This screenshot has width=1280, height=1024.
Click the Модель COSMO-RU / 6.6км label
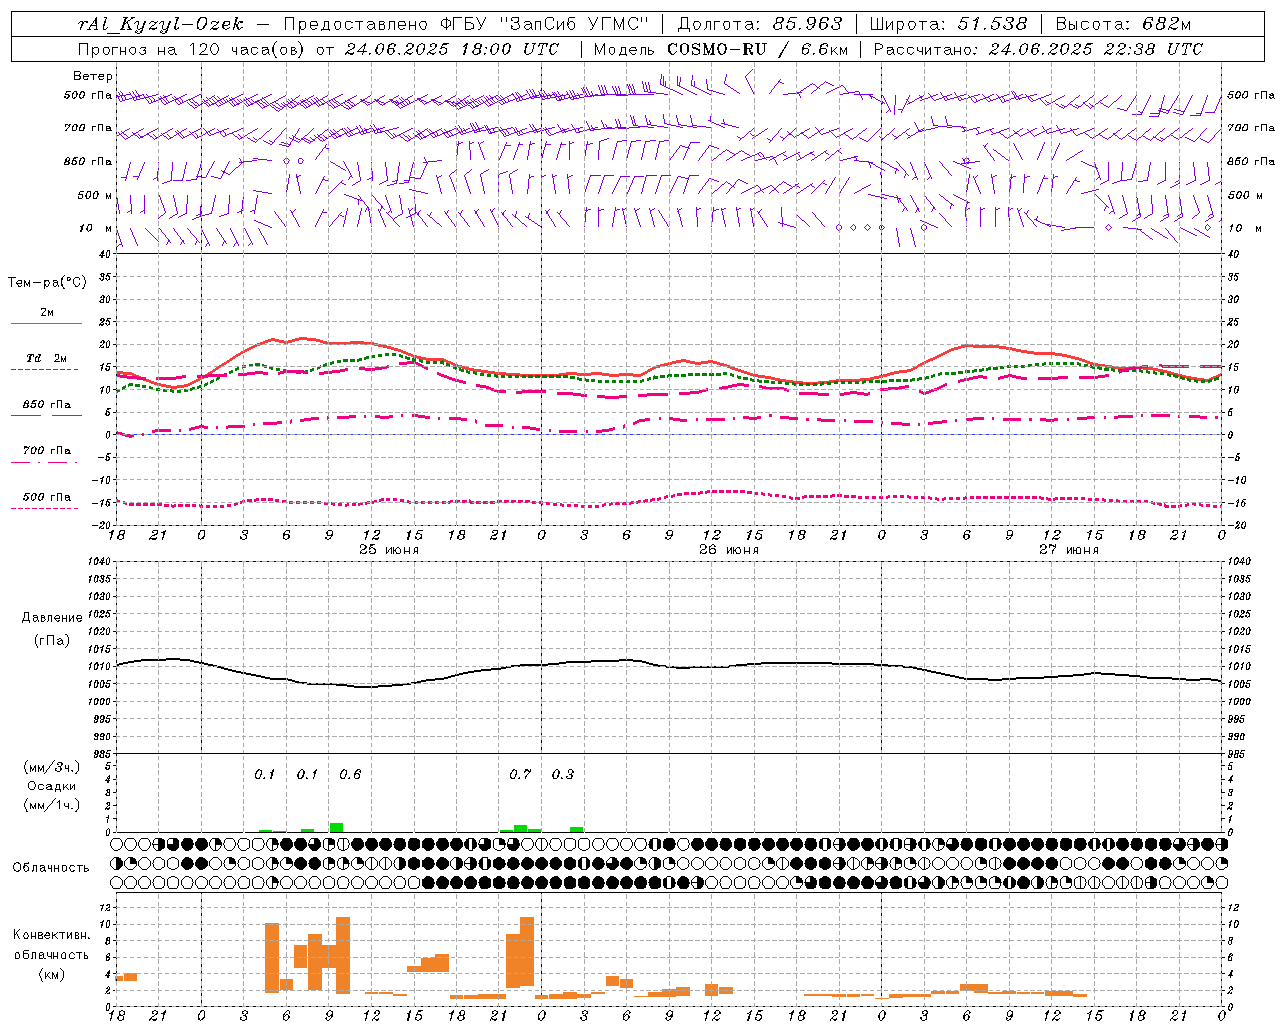click(721, 49)
